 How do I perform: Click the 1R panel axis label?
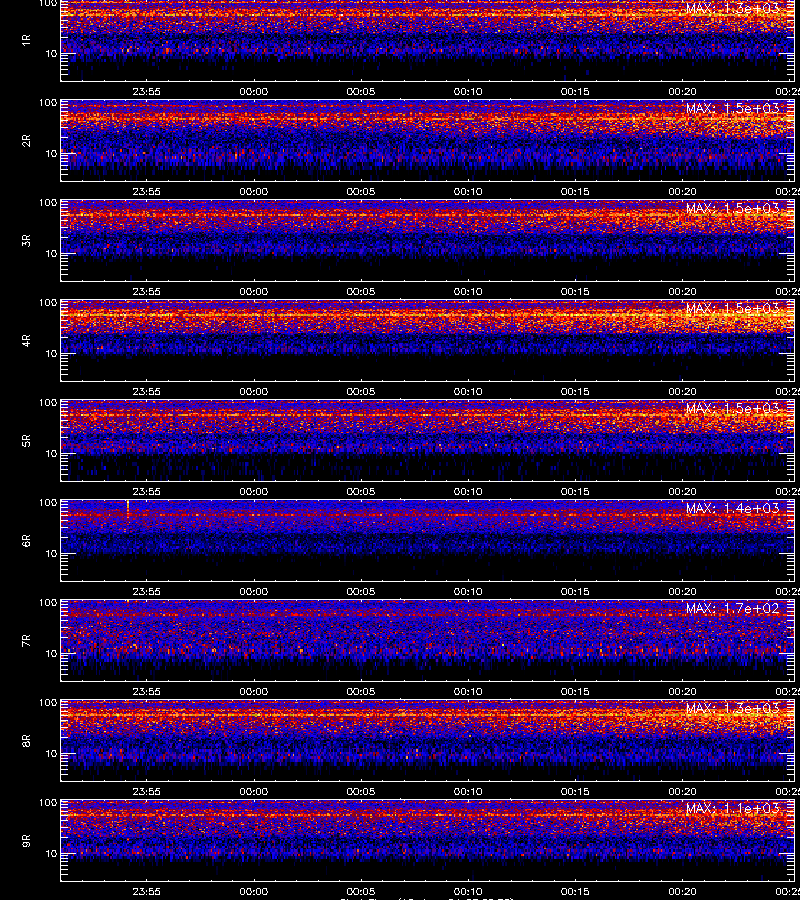(26, 40)
